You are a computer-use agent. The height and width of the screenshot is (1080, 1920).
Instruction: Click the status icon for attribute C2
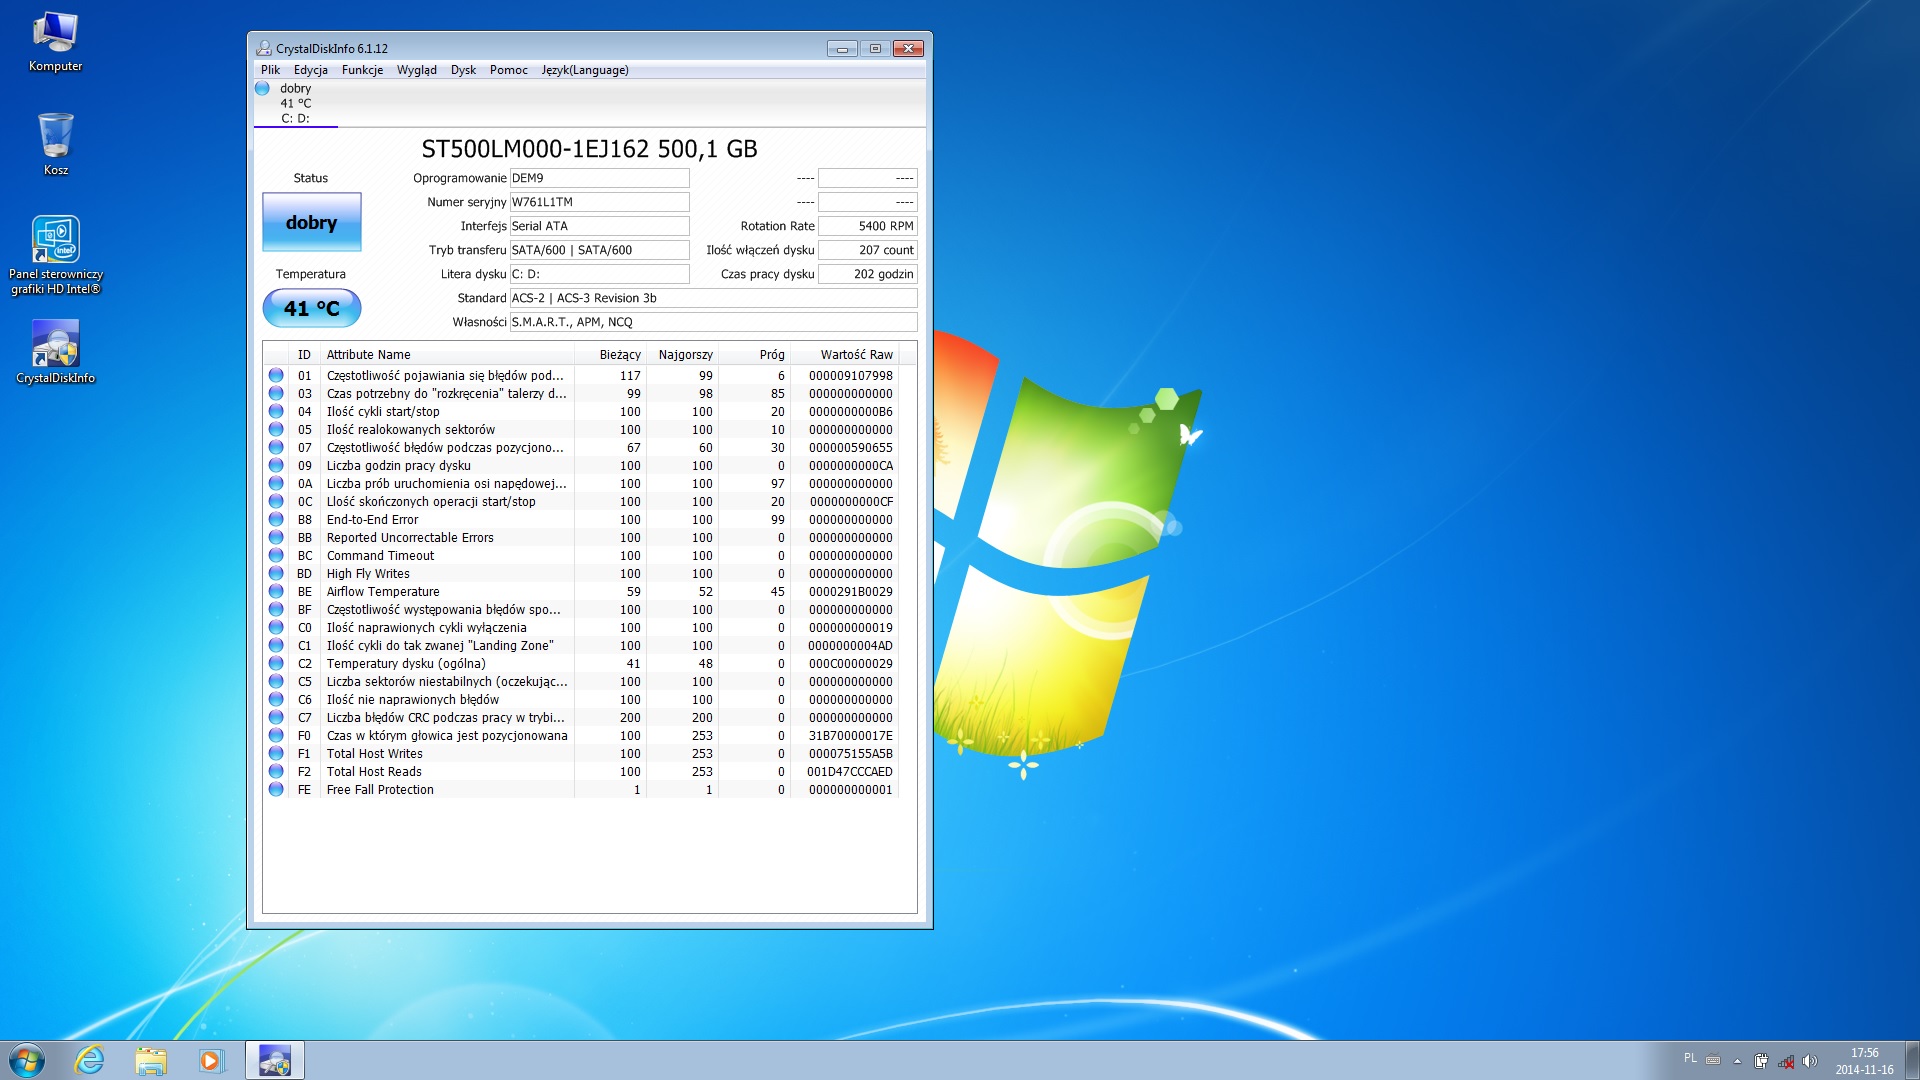[276, 663]
